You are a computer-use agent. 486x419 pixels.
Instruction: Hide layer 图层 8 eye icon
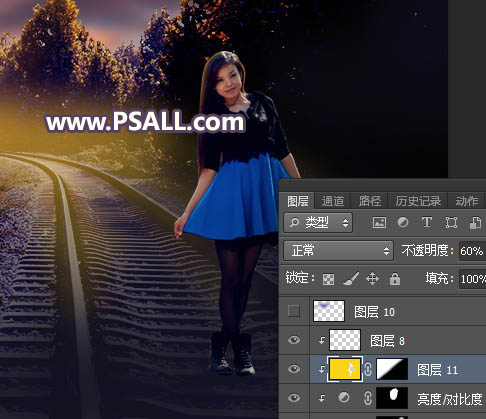(x=294, y=340)
